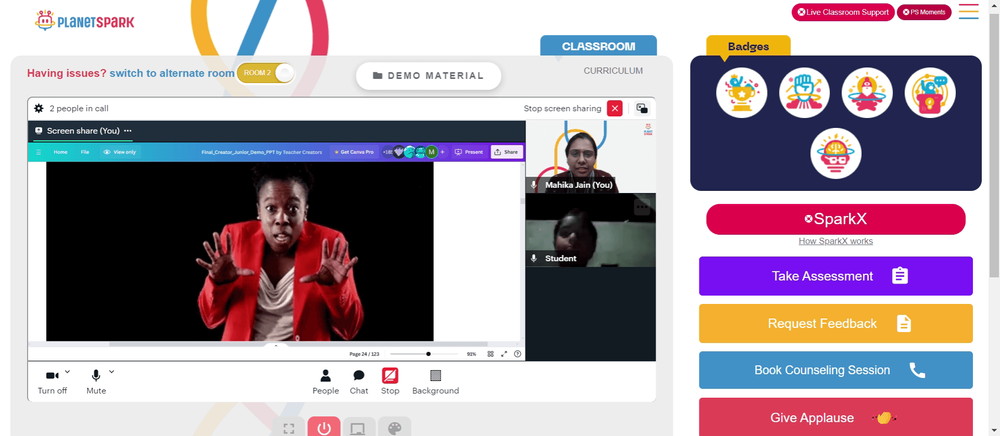Open the PlanetSpark logo home link
The image size is (1000, 436).
tap(84, 21)
